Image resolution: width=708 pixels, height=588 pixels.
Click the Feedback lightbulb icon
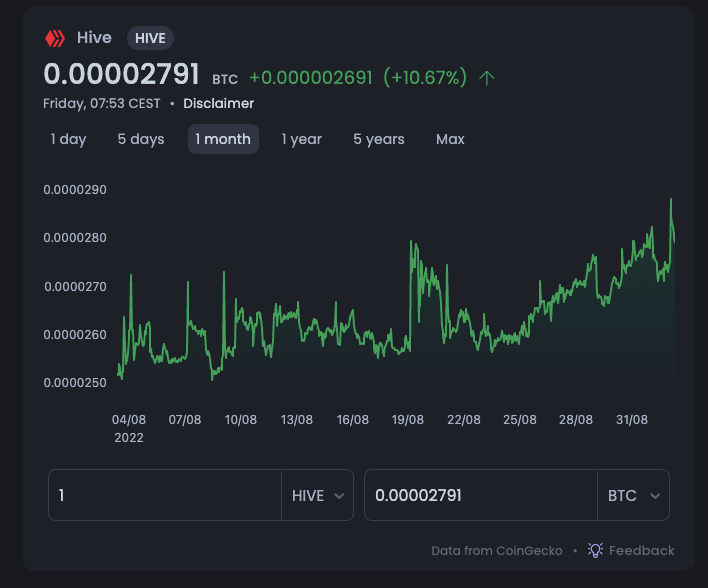[595, 550]
